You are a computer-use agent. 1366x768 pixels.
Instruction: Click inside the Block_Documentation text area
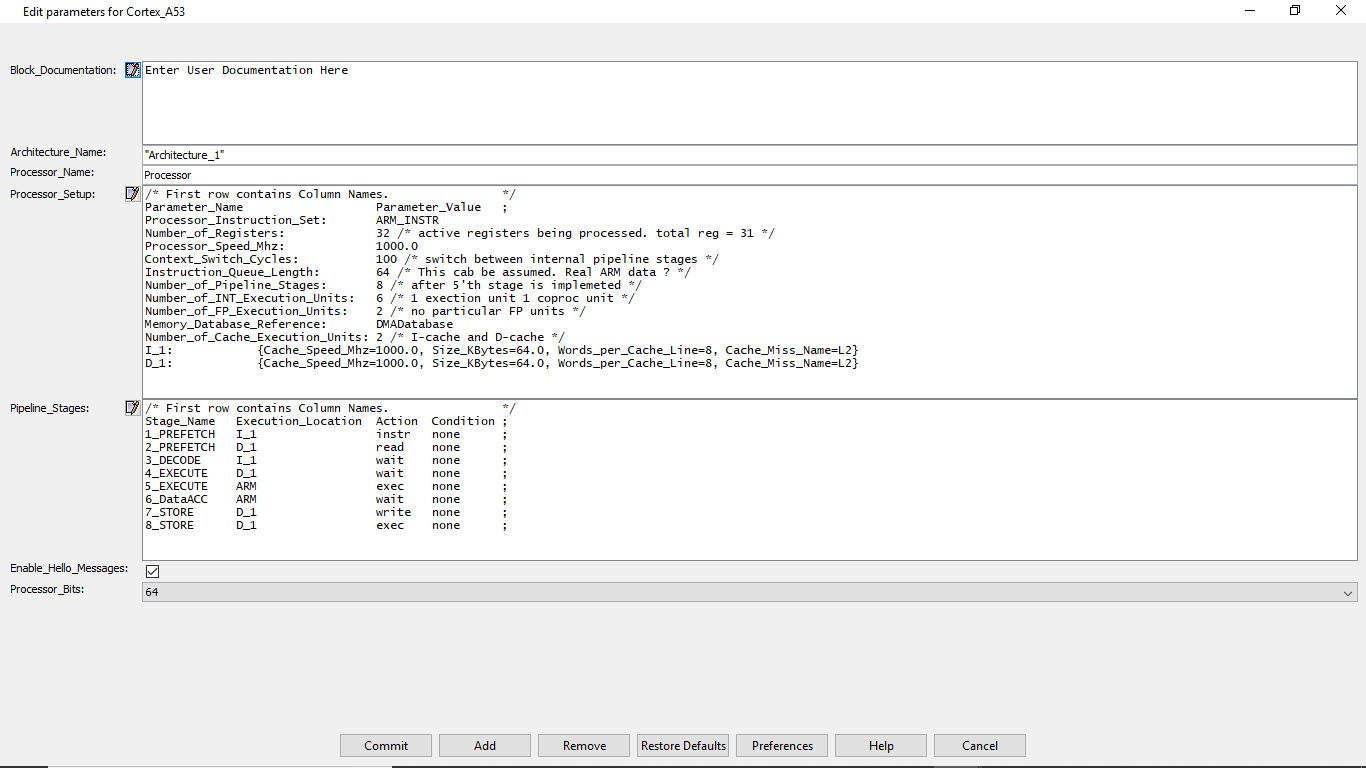749,104
